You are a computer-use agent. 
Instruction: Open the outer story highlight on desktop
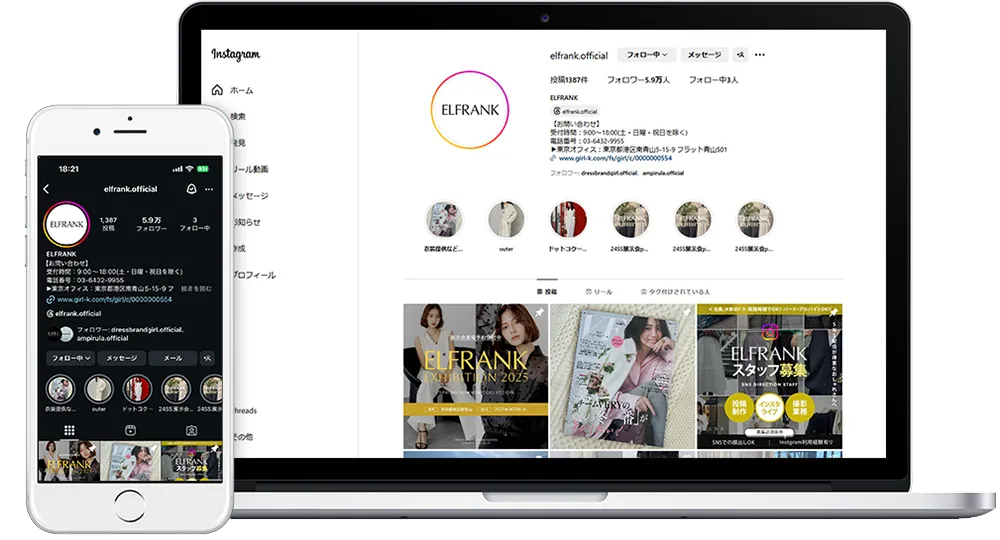(x=506, y=224)
